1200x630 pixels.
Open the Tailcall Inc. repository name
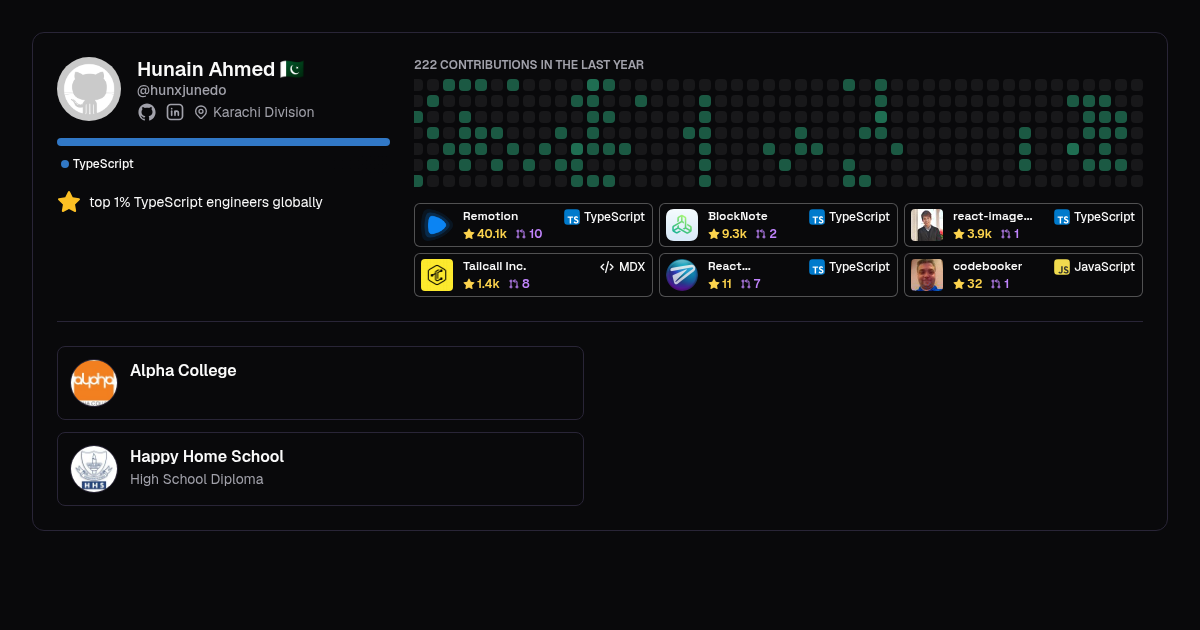point(495,266)
